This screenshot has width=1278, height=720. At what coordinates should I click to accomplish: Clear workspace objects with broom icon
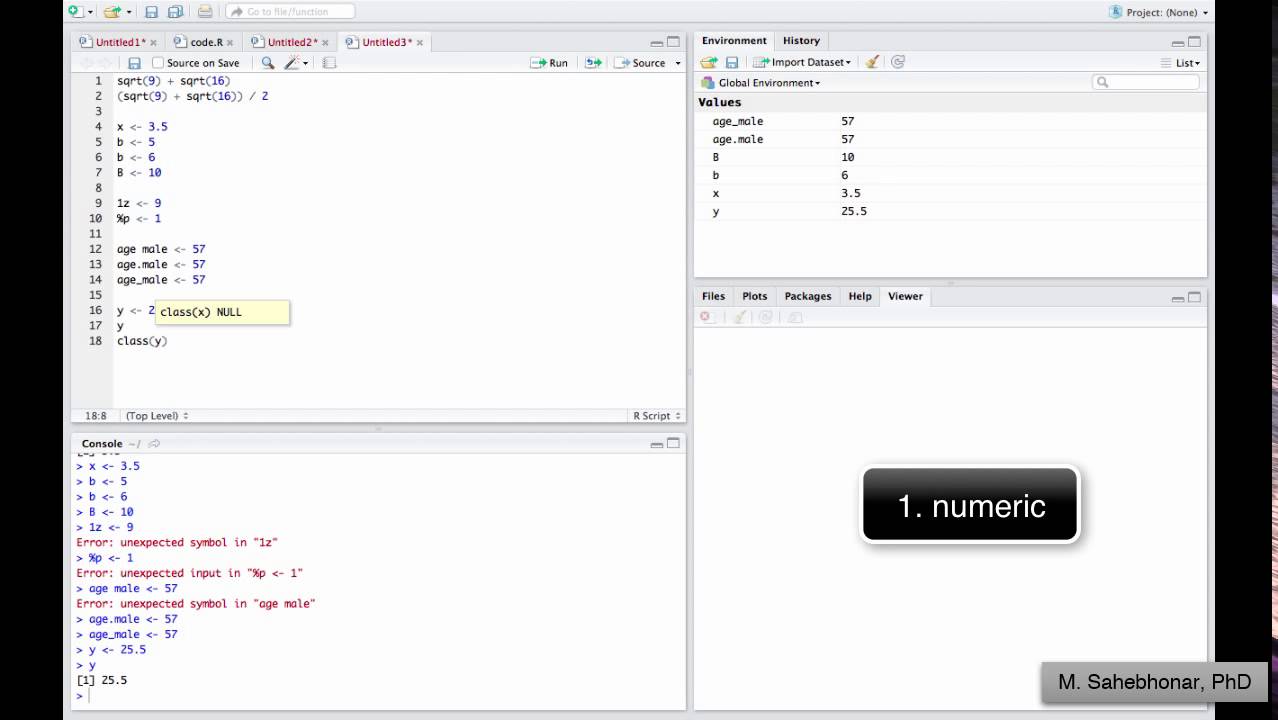tap(872, 62)
